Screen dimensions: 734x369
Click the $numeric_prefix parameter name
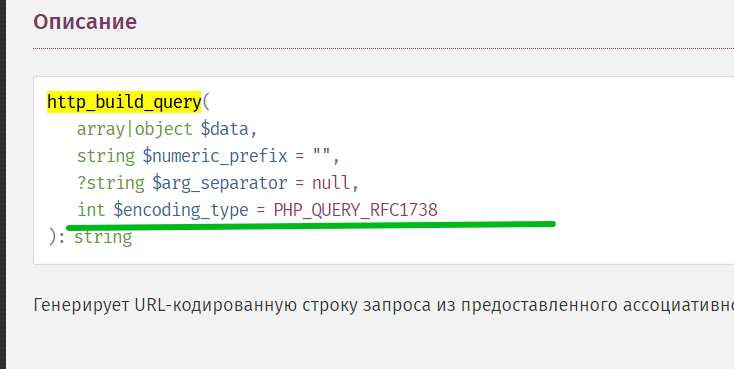pyautogui.click(x=215, y=156)
